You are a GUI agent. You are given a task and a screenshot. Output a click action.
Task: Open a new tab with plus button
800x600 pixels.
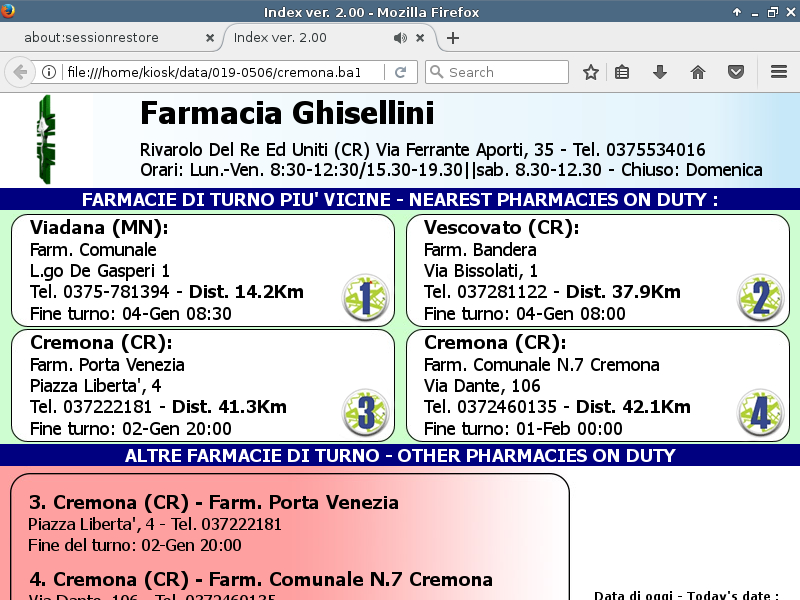point(453,38)
